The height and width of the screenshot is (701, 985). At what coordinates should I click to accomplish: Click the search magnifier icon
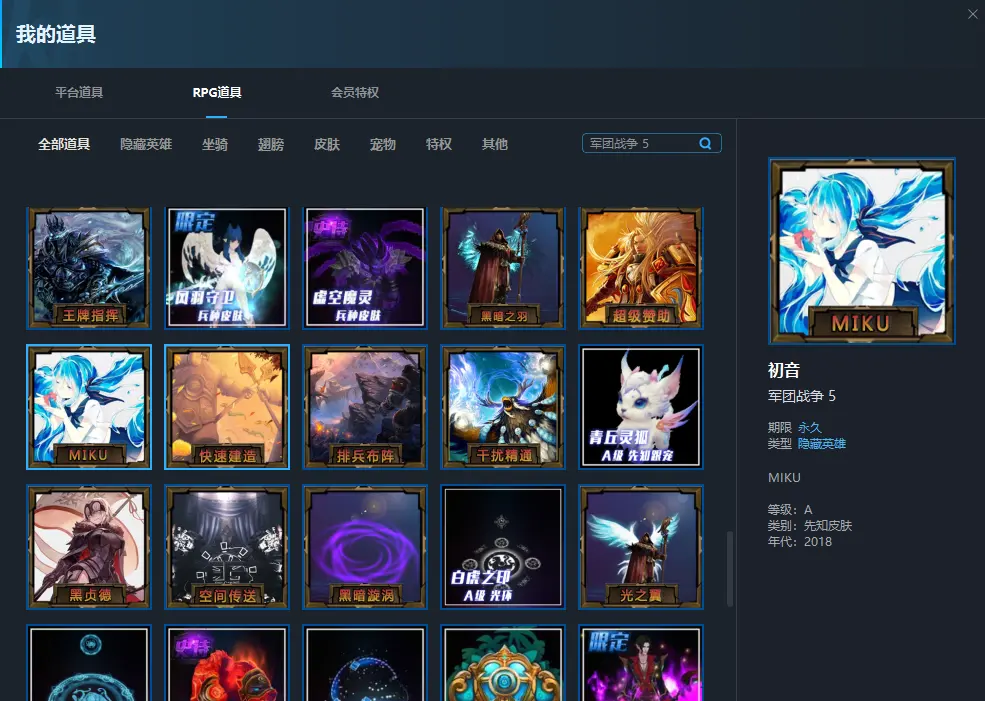pos(705,144)
